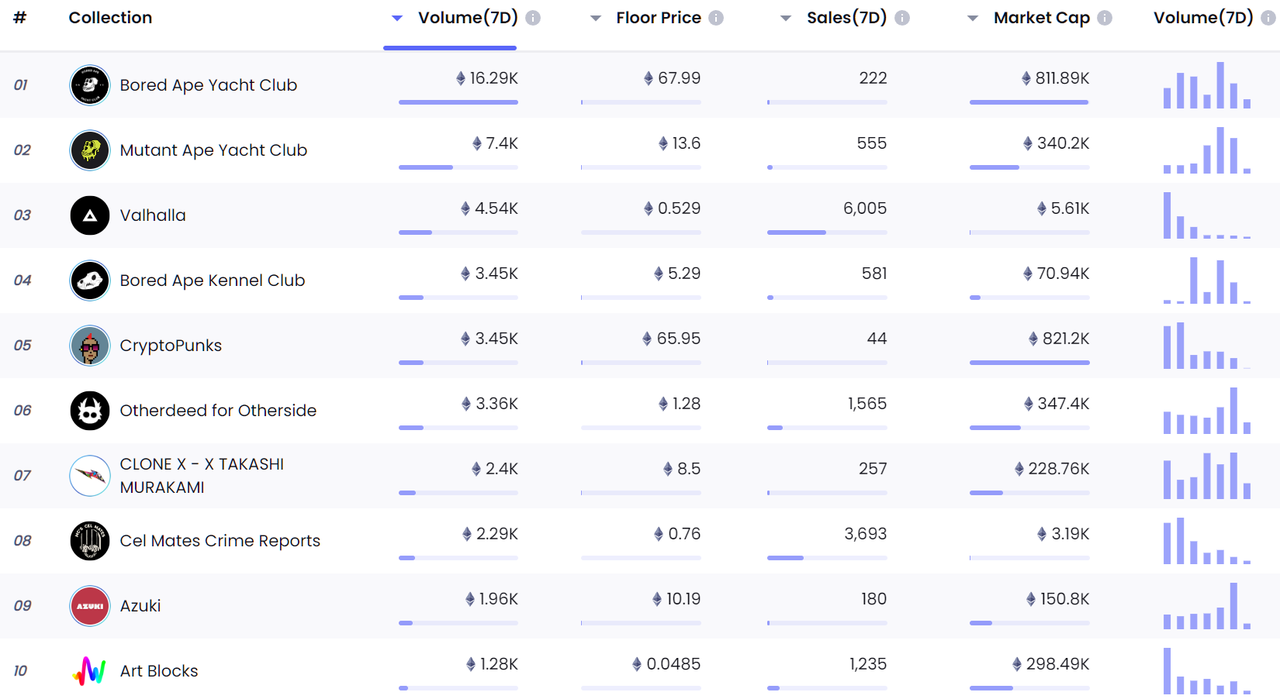Click the Art Blocks rainbow logo icon

[x=90, y=671]
